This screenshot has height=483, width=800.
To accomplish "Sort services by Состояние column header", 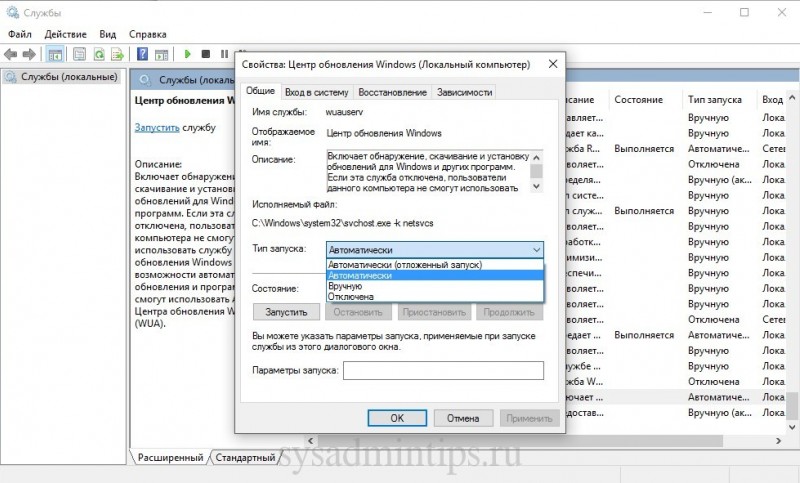I will (x=645, y=100).
